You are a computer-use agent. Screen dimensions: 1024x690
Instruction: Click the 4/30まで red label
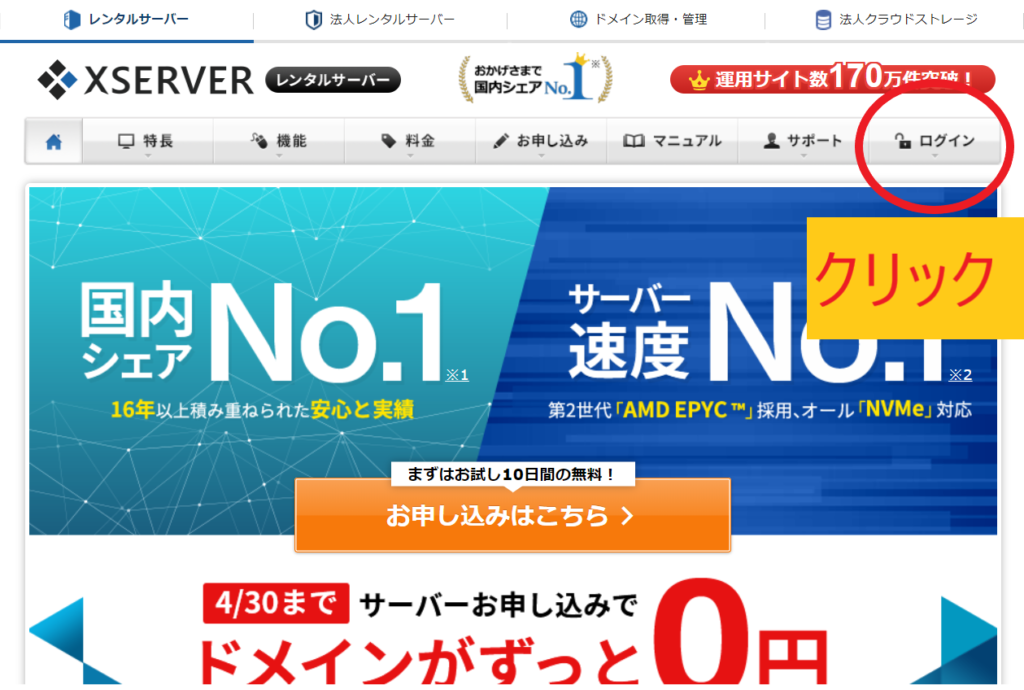tap(276, 603)
